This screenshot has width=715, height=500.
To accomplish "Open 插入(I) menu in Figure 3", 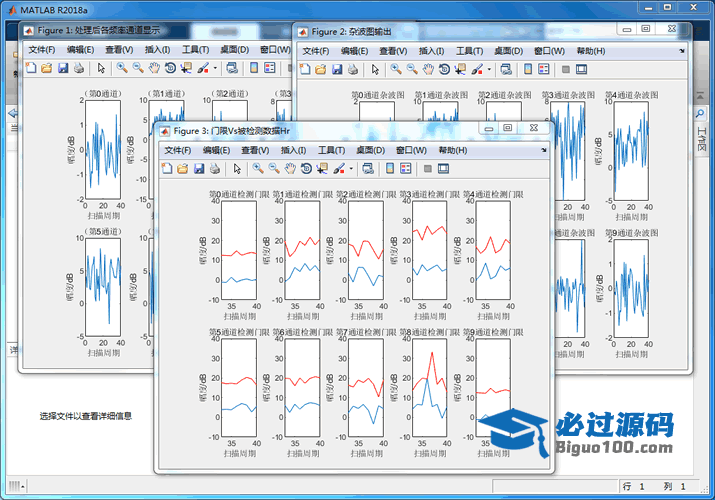I will coord(293,150).
